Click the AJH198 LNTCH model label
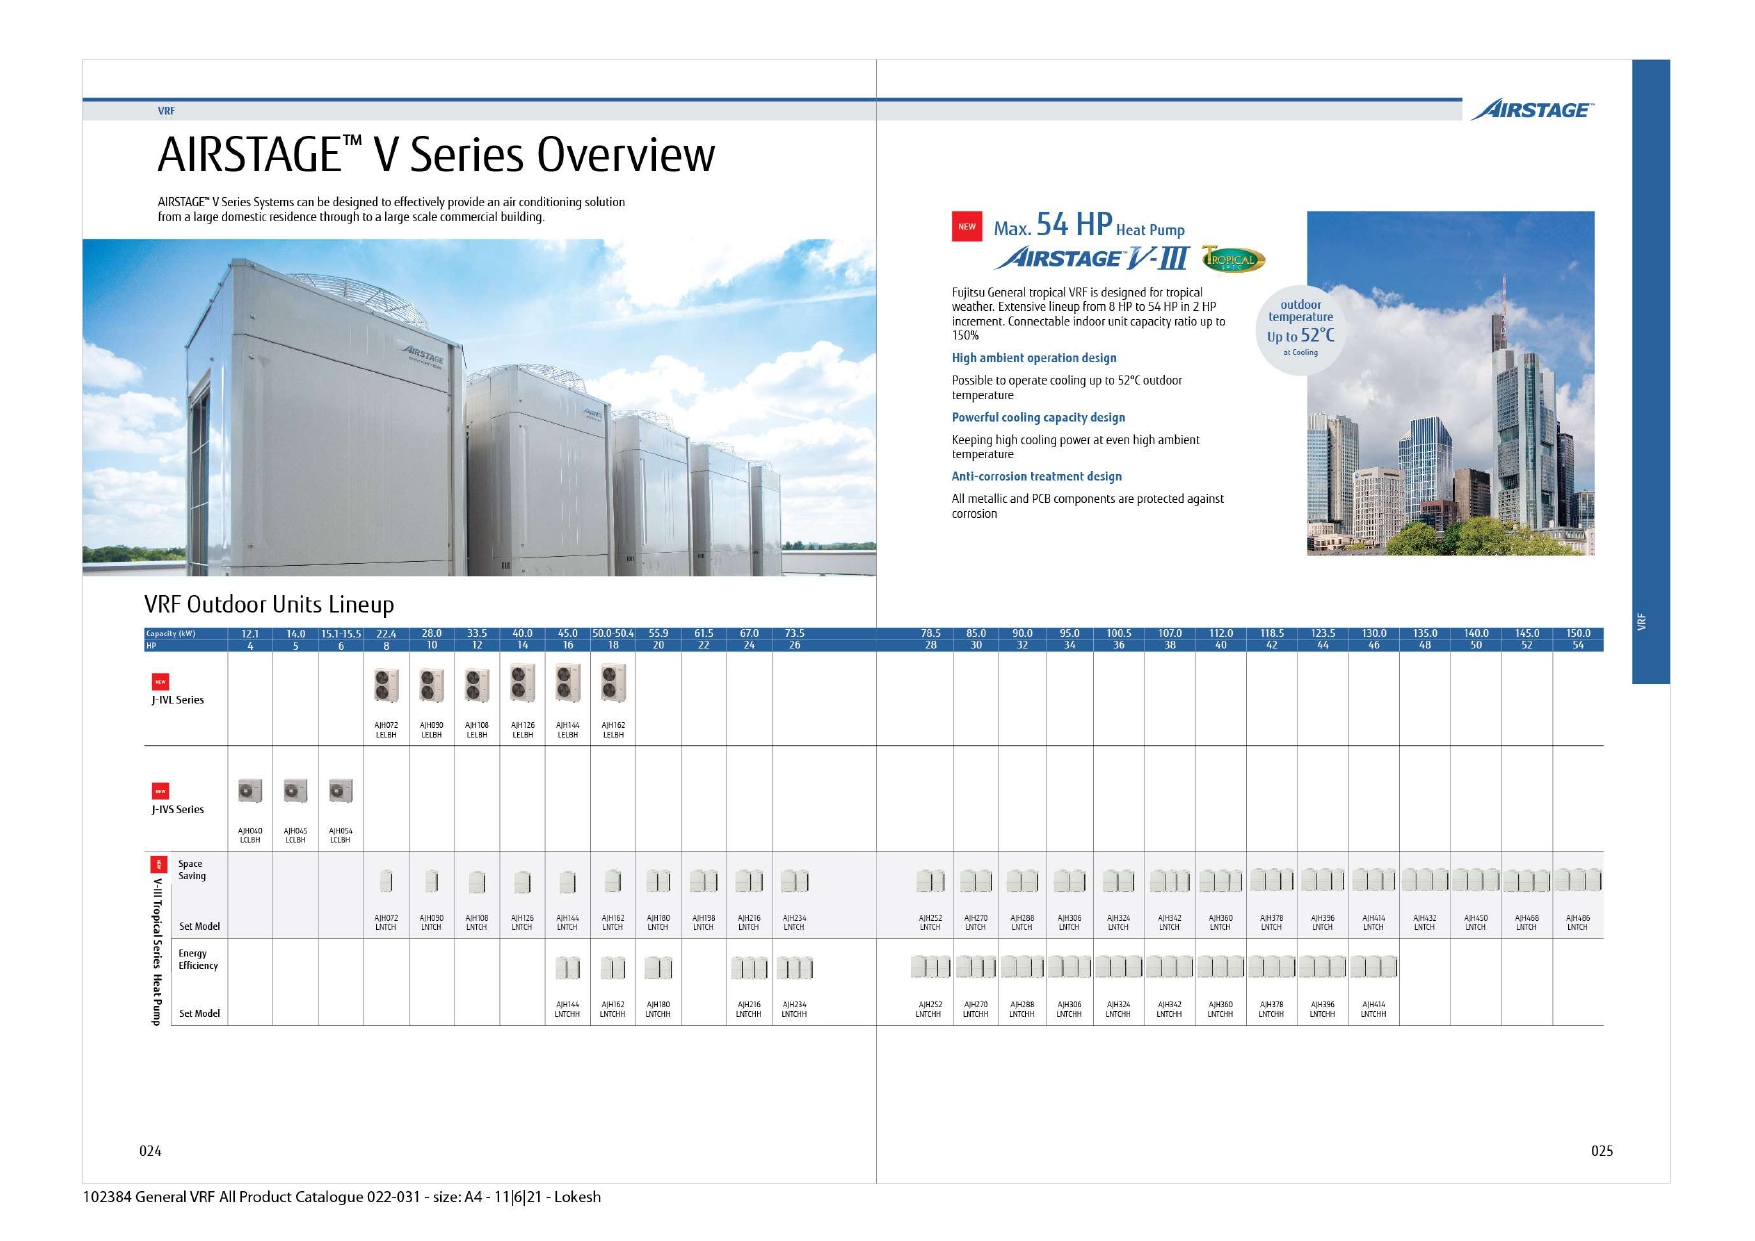Viewport: 1755px width, 1241px height. pos(704,922)
